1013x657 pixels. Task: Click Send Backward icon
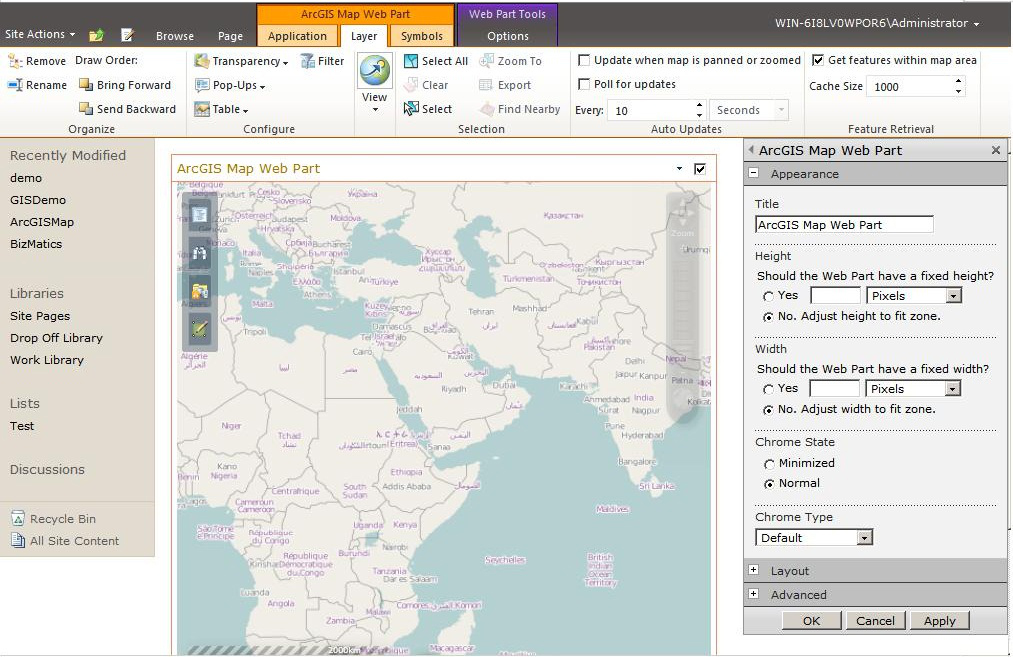coord(86,109)
